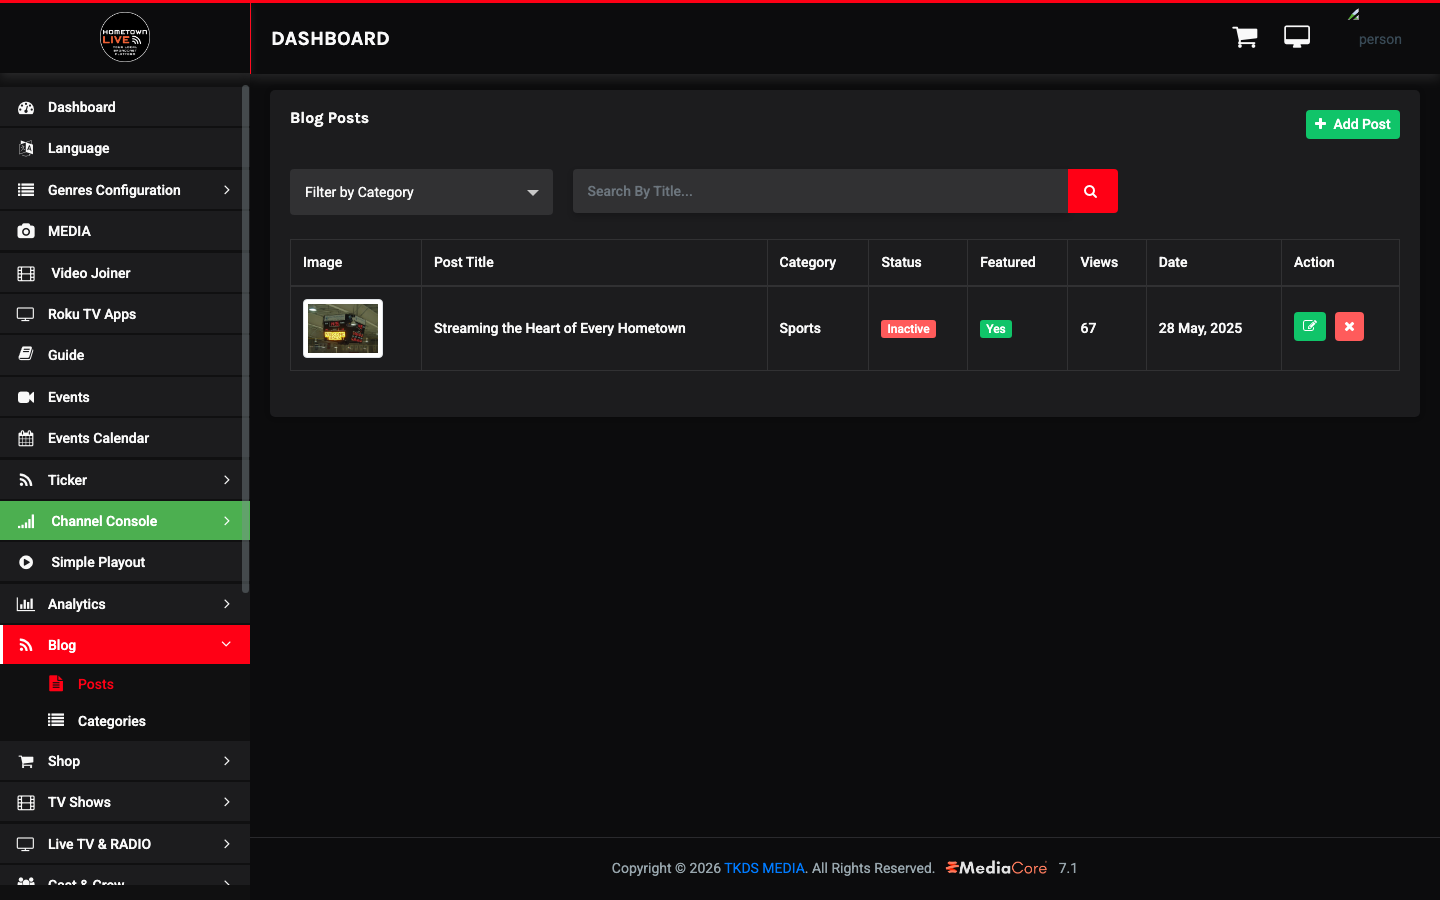Click the Video Joiner film icon
The image size is (1440, 900).
pos(26,273)
